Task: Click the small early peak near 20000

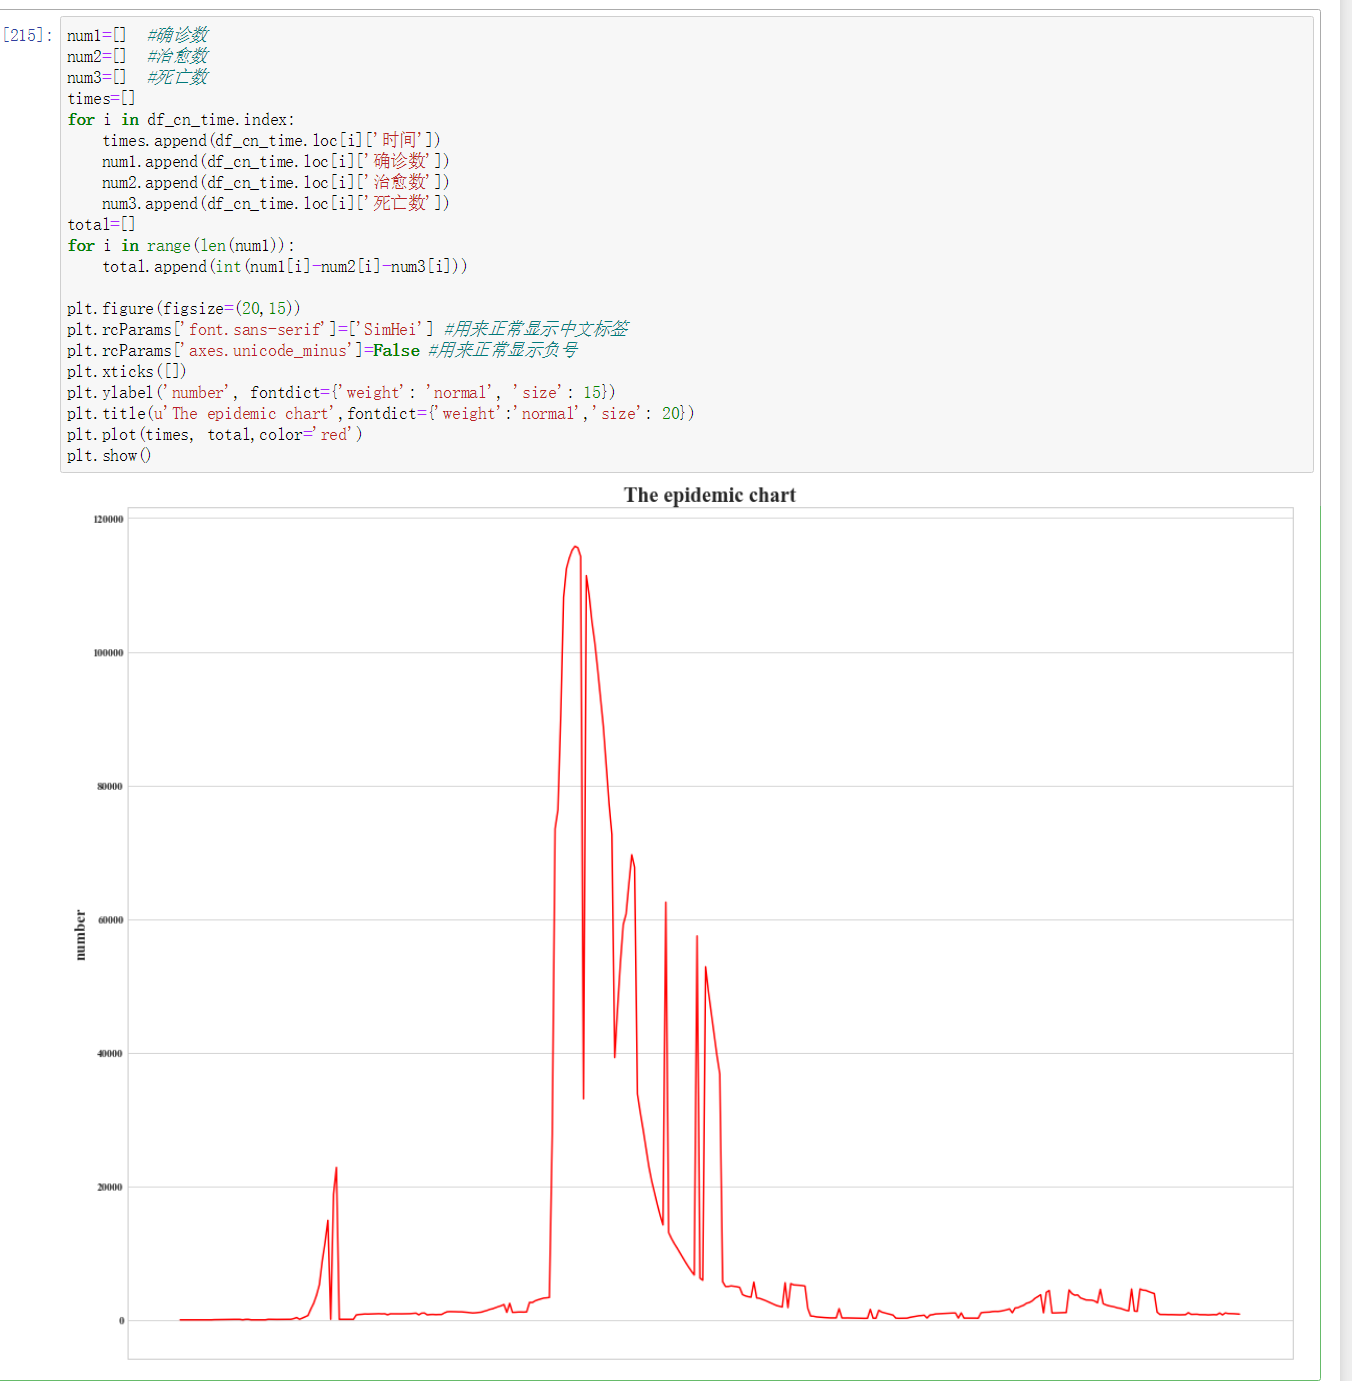Action: click(x=336, y=1168)
